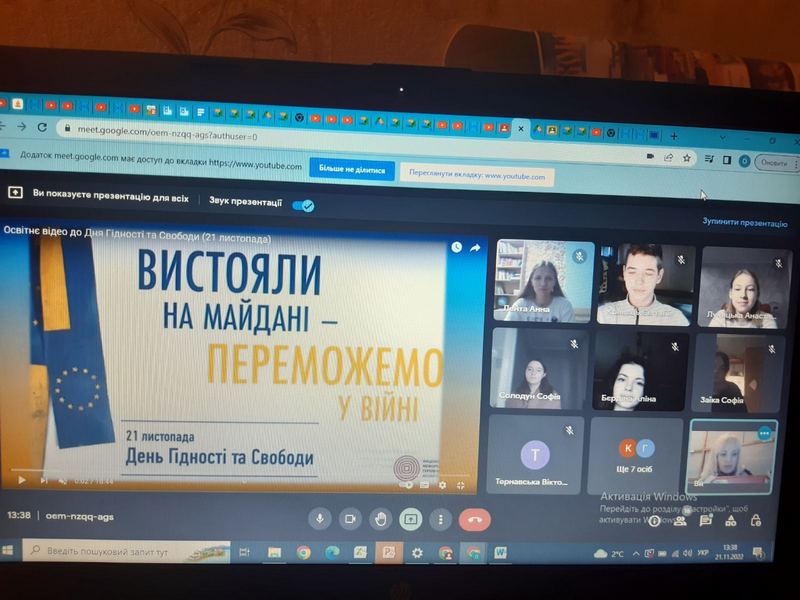Mute the microphone in Meet controls
The height and width of the screenshot is (600, 800).
[320, 518]
